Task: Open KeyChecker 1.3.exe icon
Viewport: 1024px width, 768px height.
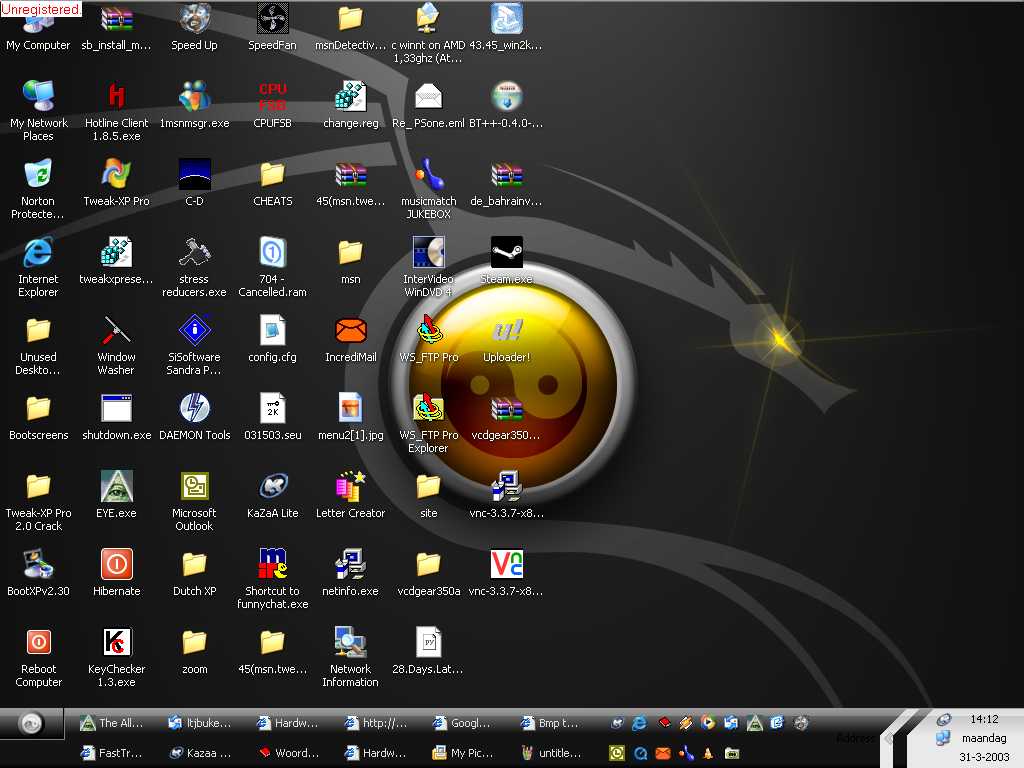Action: [x=116, y=643]
